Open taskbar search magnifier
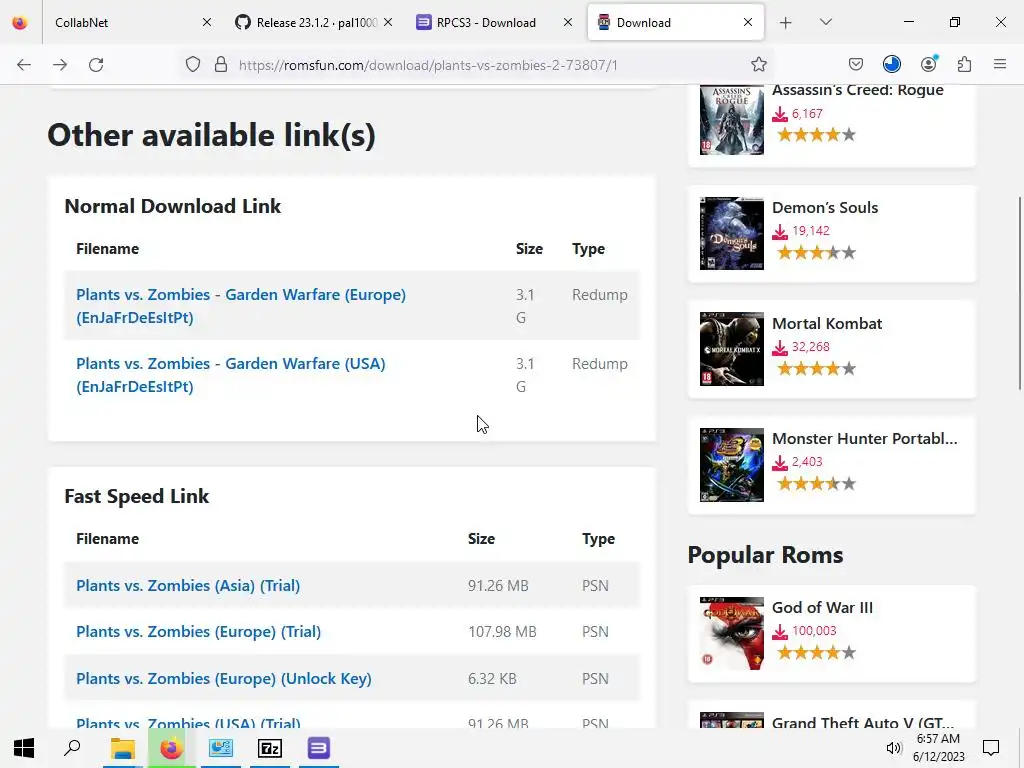 pyautogui.click(x=72, y=748)
